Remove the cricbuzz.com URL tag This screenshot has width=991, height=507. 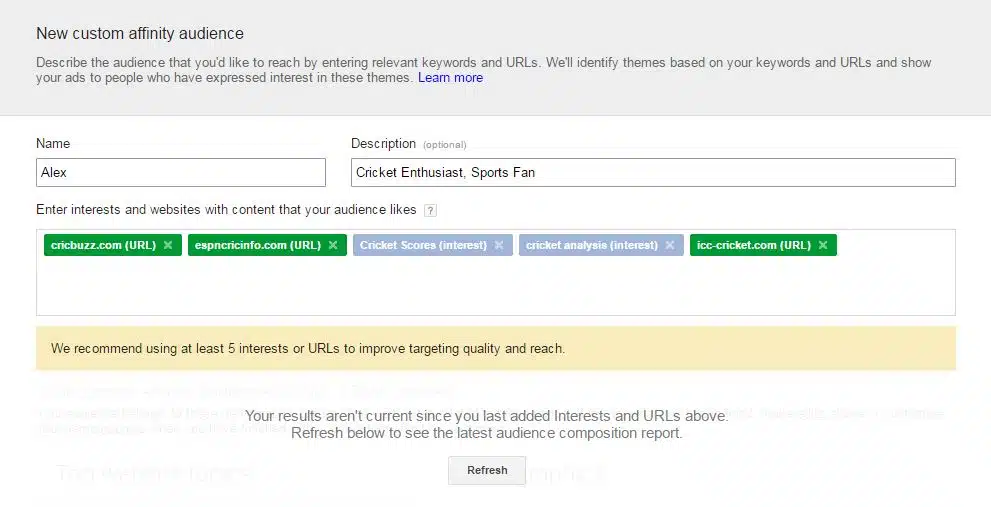click(x=168, y=245)
